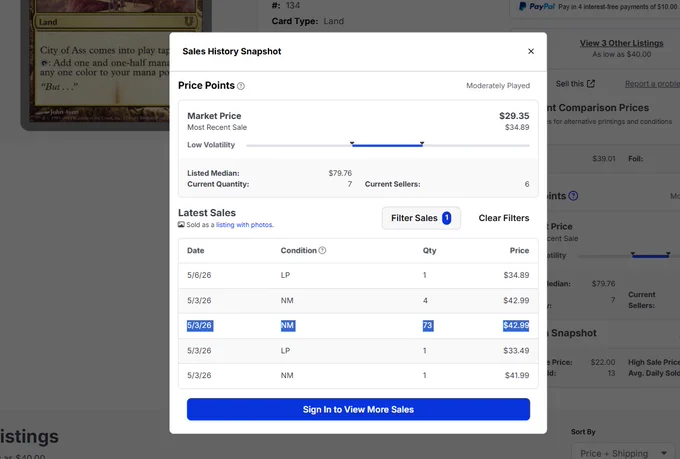Click the 5/6/26 LP sale row date
Image resolution: width=680 pixels, height=459 pixels.
click(199, 275)
